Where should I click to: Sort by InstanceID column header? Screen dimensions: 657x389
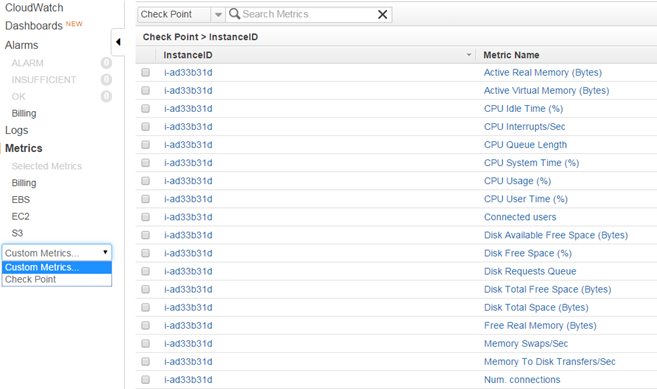click(188, 55)
